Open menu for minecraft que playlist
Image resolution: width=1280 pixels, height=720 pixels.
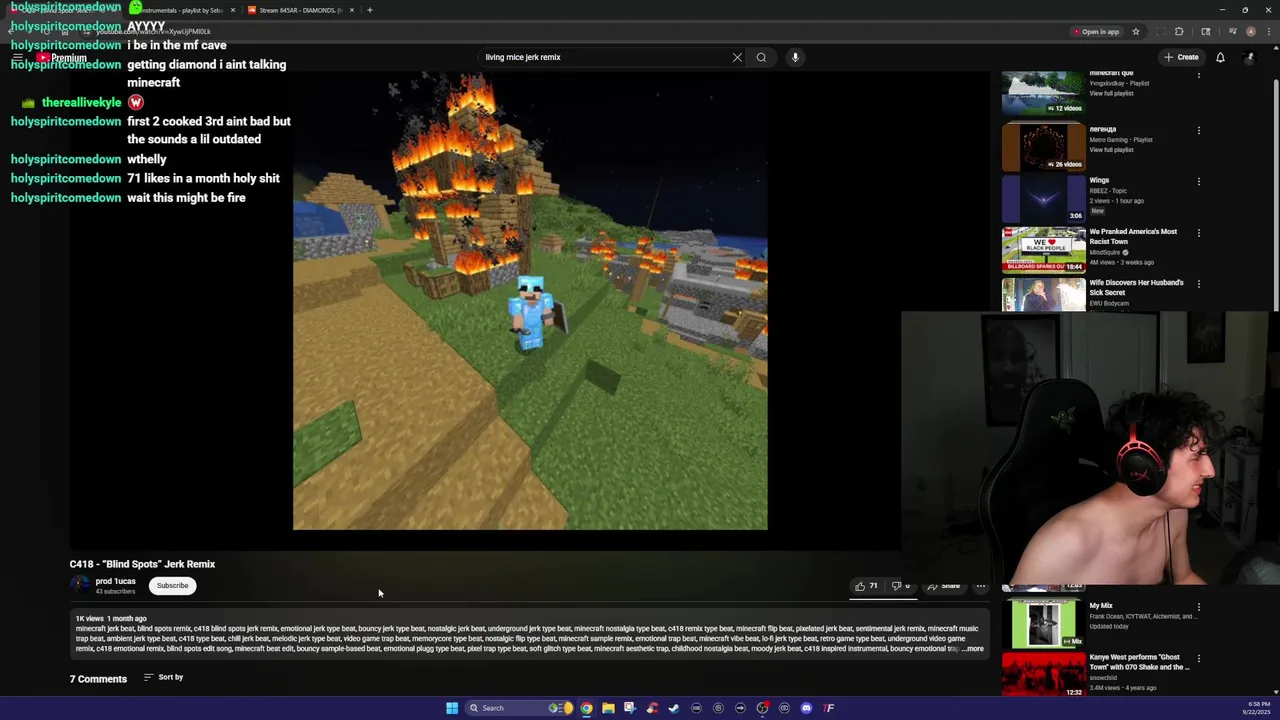pyautogui.click(x=1198, y=75)
